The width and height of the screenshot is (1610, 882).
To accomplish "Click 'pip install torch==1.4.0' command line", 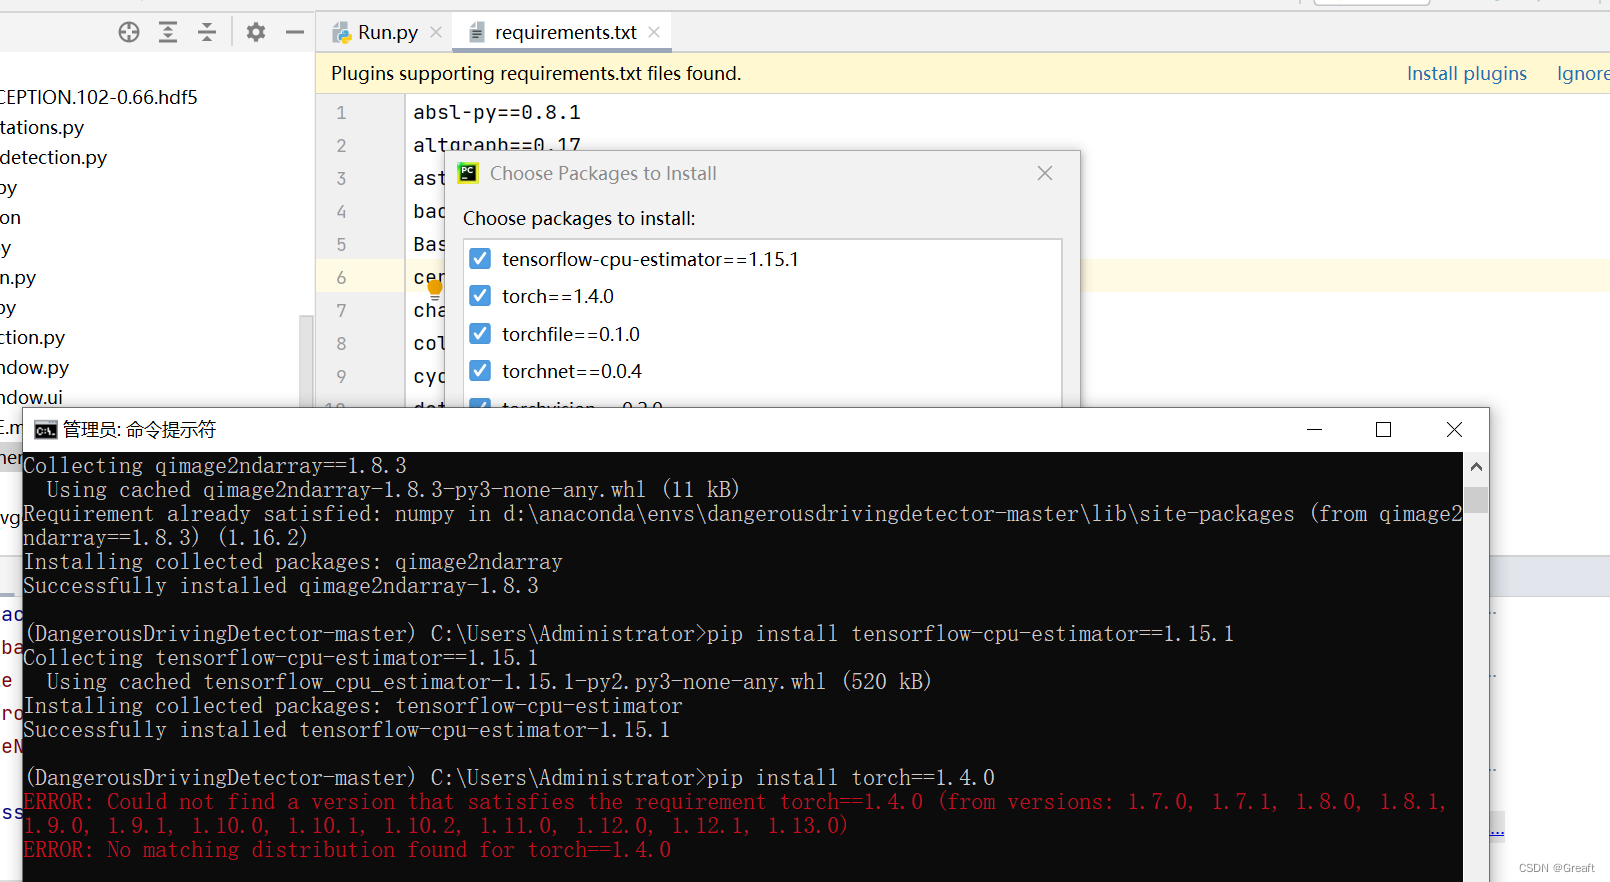I will (850, 778).
